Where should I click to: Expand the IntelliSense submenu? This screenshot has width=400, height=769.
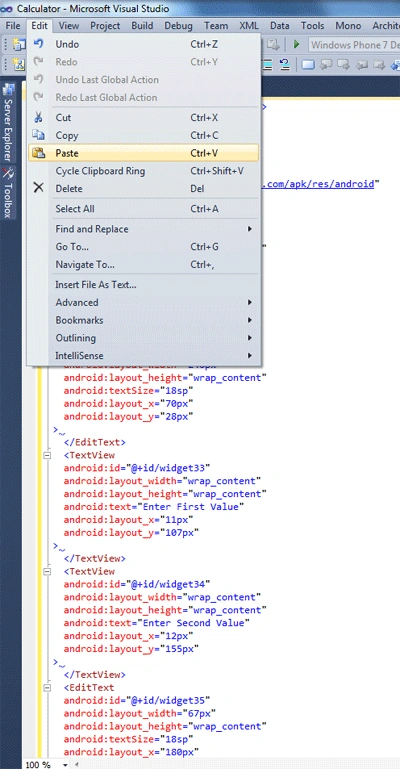[144, 356]
